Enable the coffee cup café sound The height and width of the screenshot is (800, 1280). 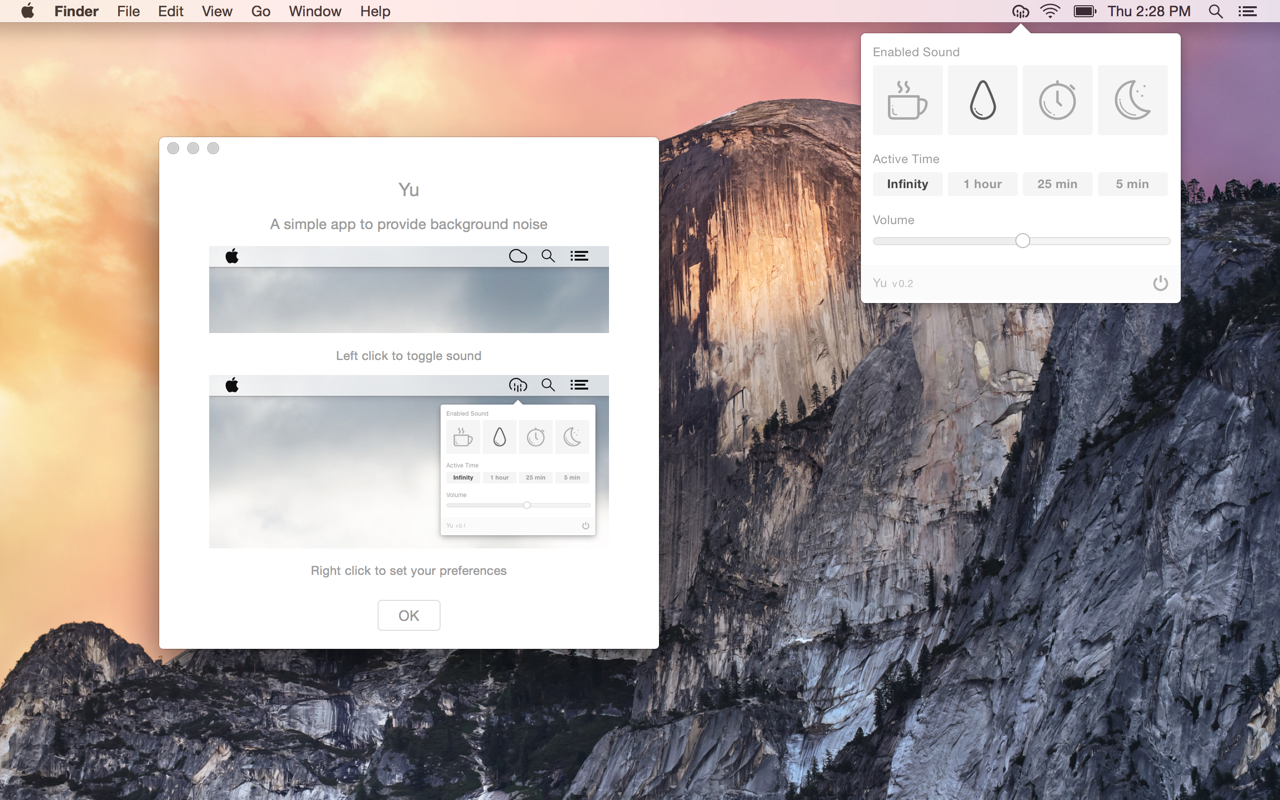(907, 100)
